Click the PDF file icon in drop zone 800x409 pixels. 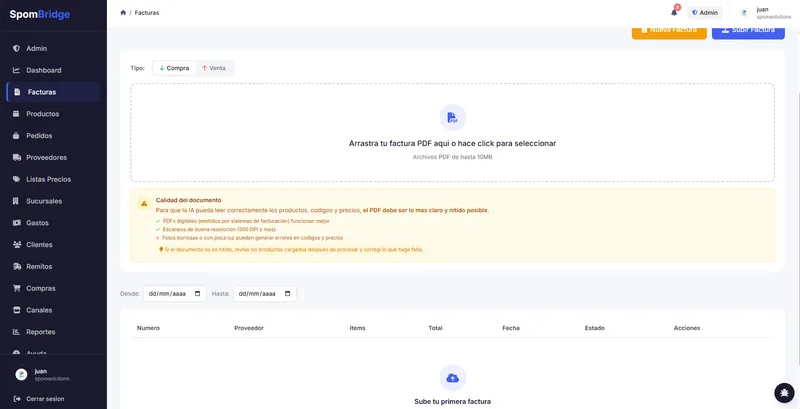452,117
